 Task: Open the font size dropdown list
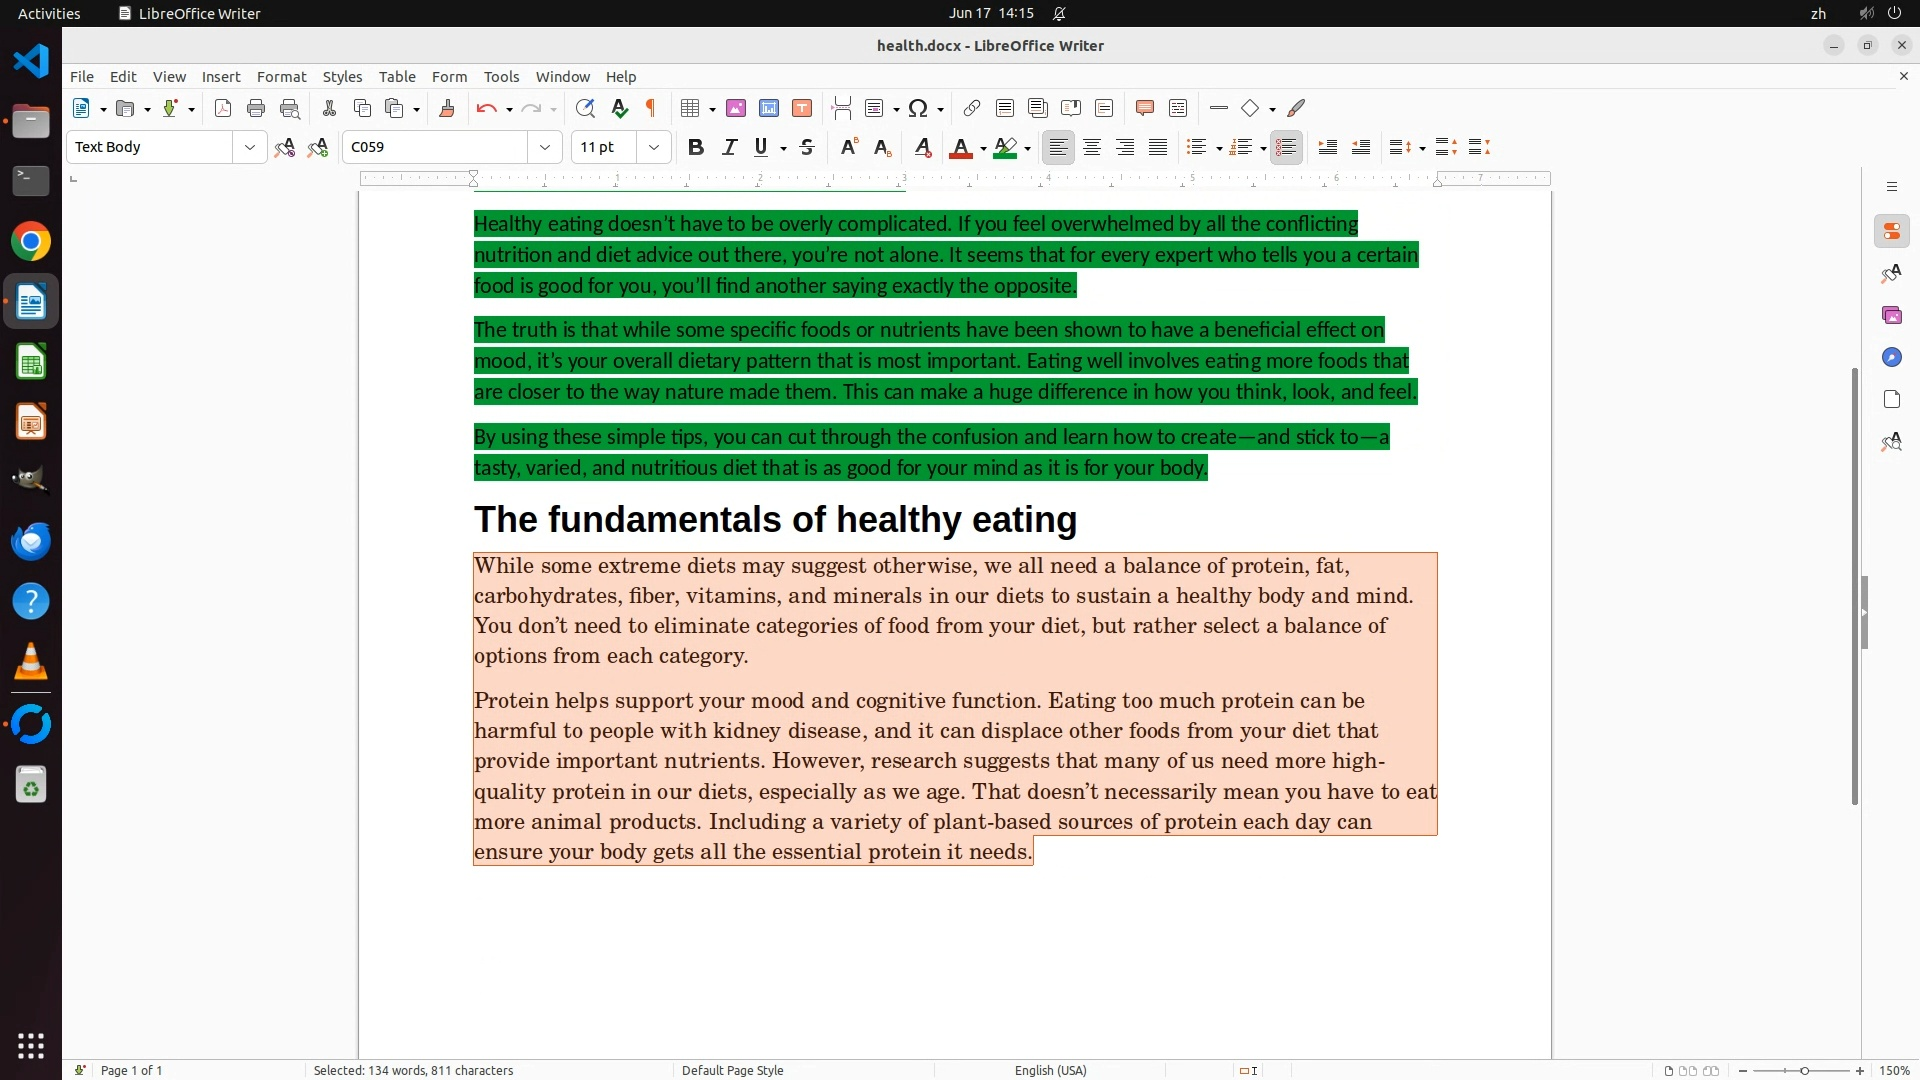654,148
